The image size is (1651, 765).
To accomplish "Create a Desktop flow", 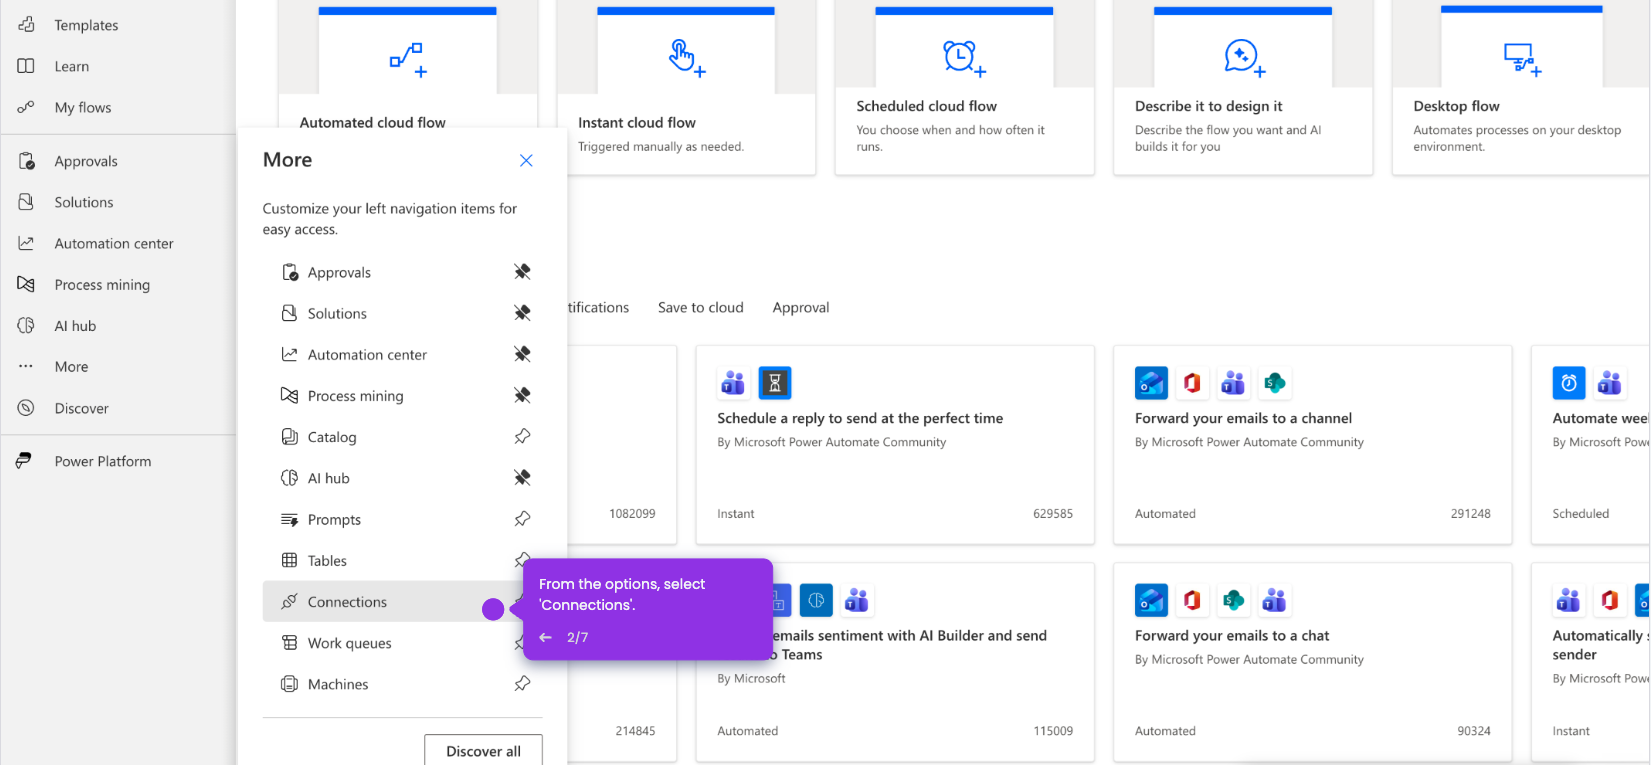I will click(x=1521, y=88).
